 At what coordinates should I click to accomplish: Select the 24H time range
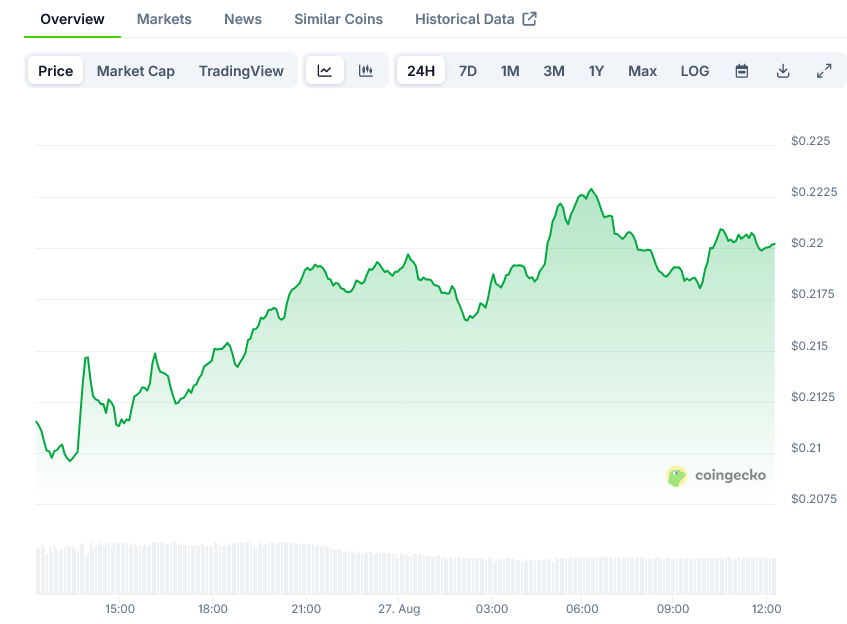coord(421,71)
